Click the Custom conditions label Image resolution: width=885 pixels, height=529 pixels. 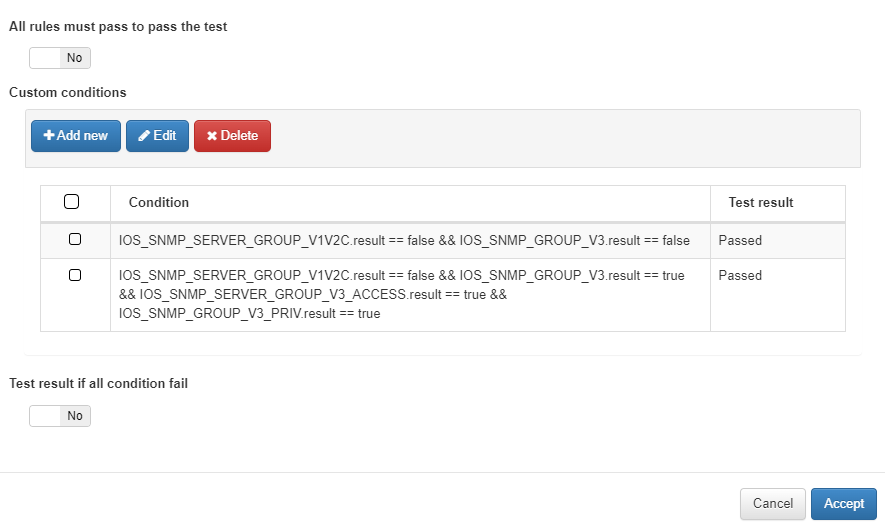coord(68,93)
